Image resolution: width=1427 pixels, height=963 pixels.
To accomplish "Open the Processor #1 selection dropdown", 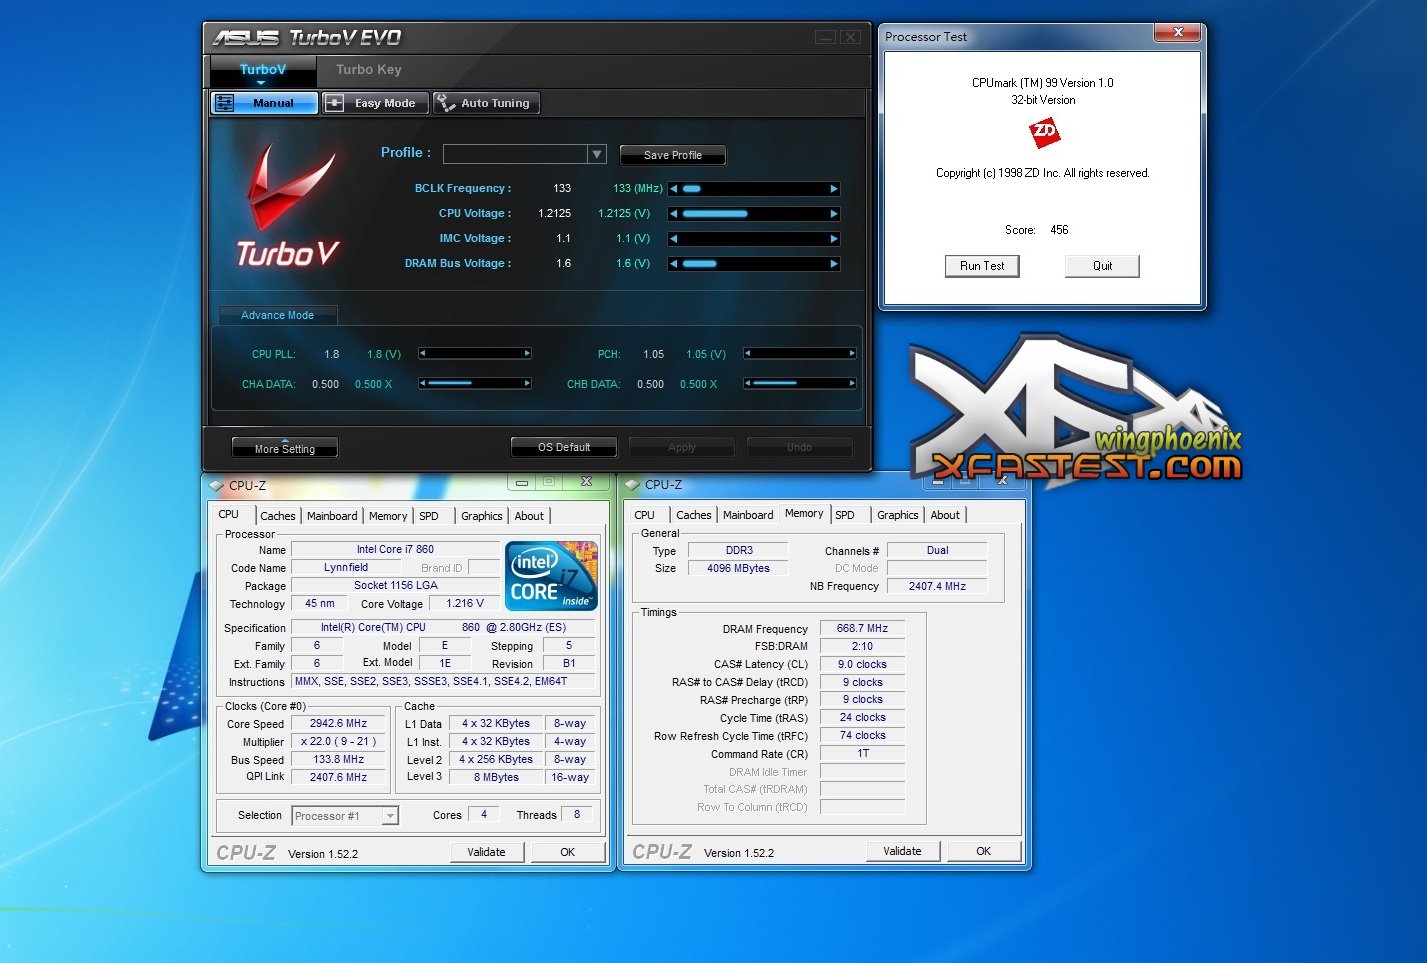I will [x=390, y=816].
